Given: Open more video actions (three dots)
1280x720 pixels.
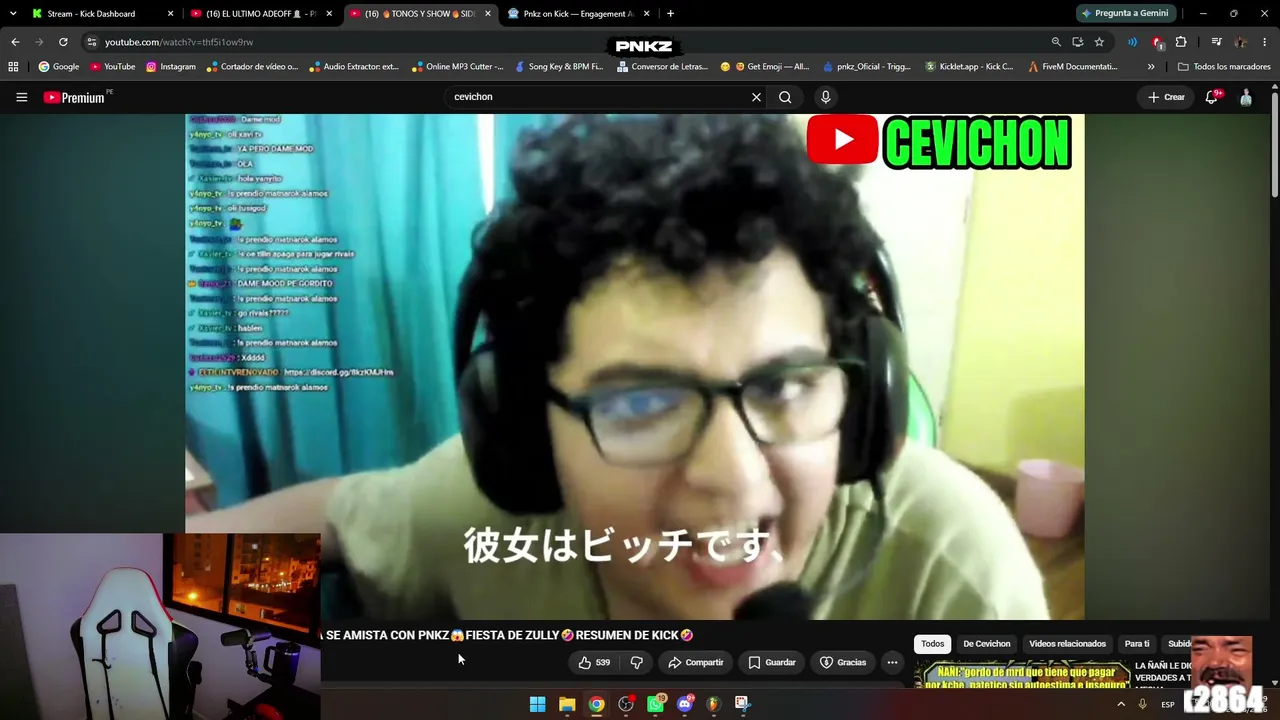Looking at the screenshot, I should click(892, 662).
